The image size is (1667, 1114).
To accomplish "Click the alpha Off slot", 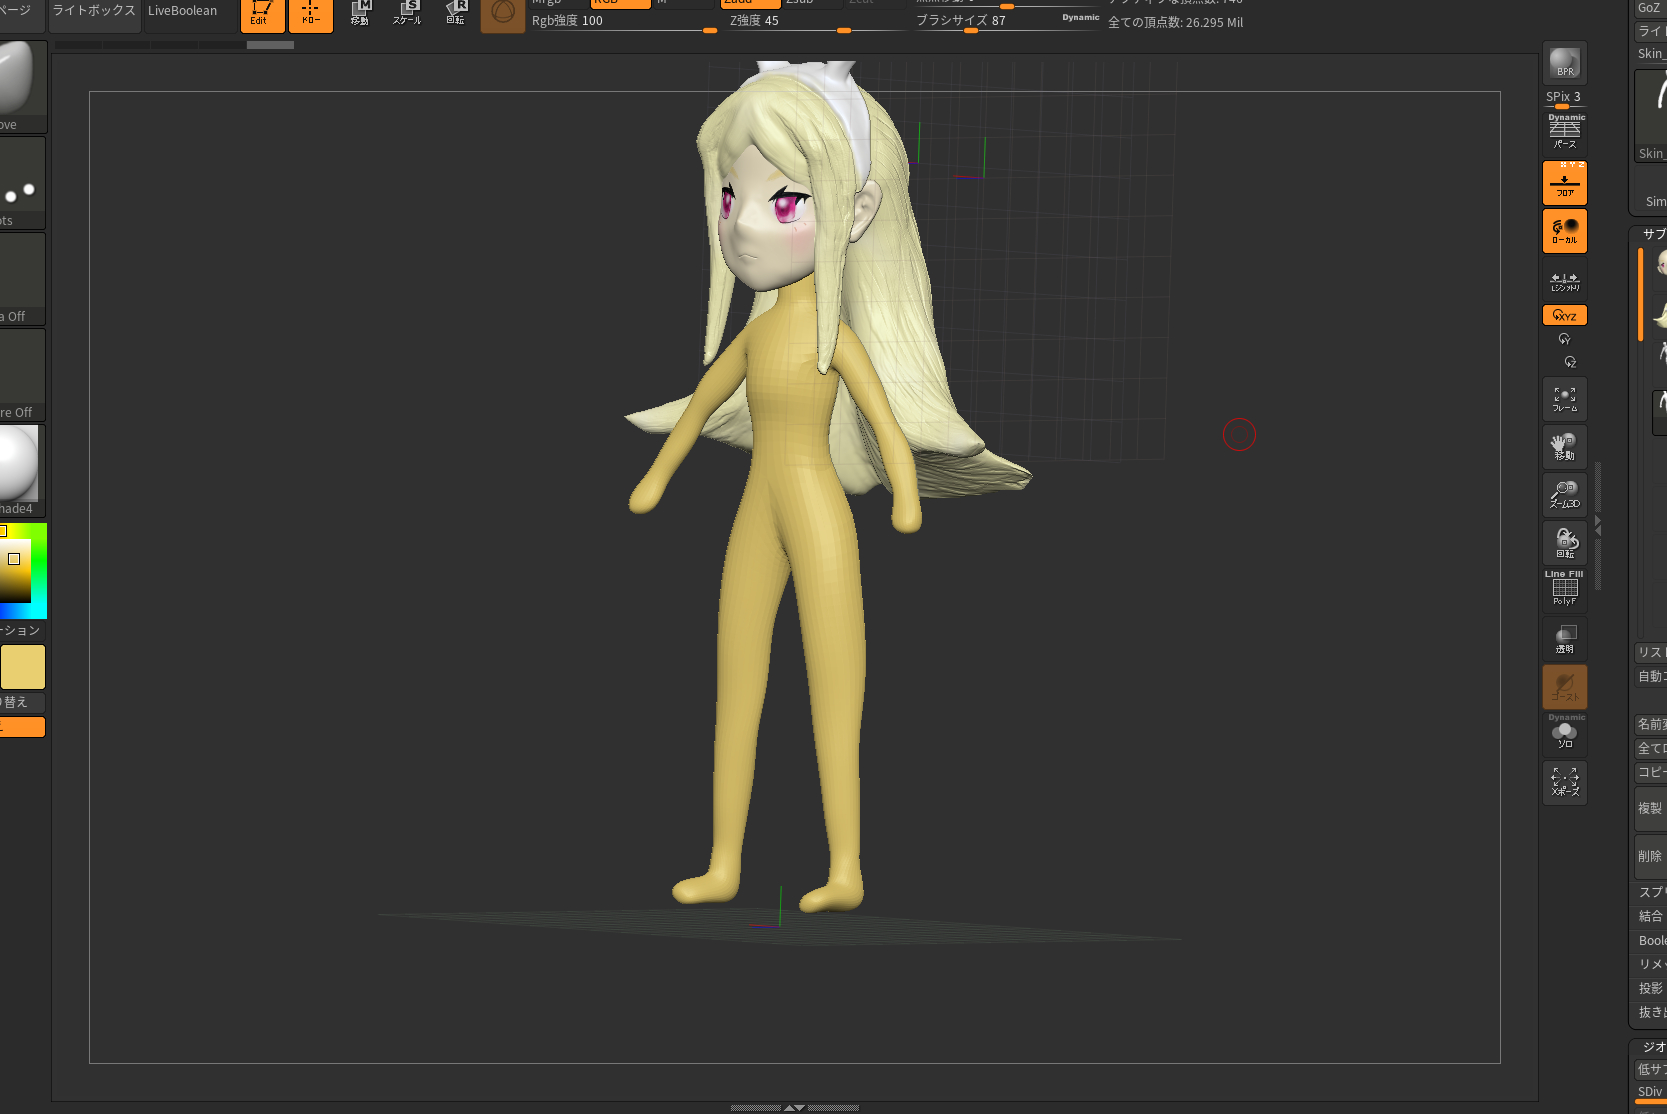I will click(22, 278).
